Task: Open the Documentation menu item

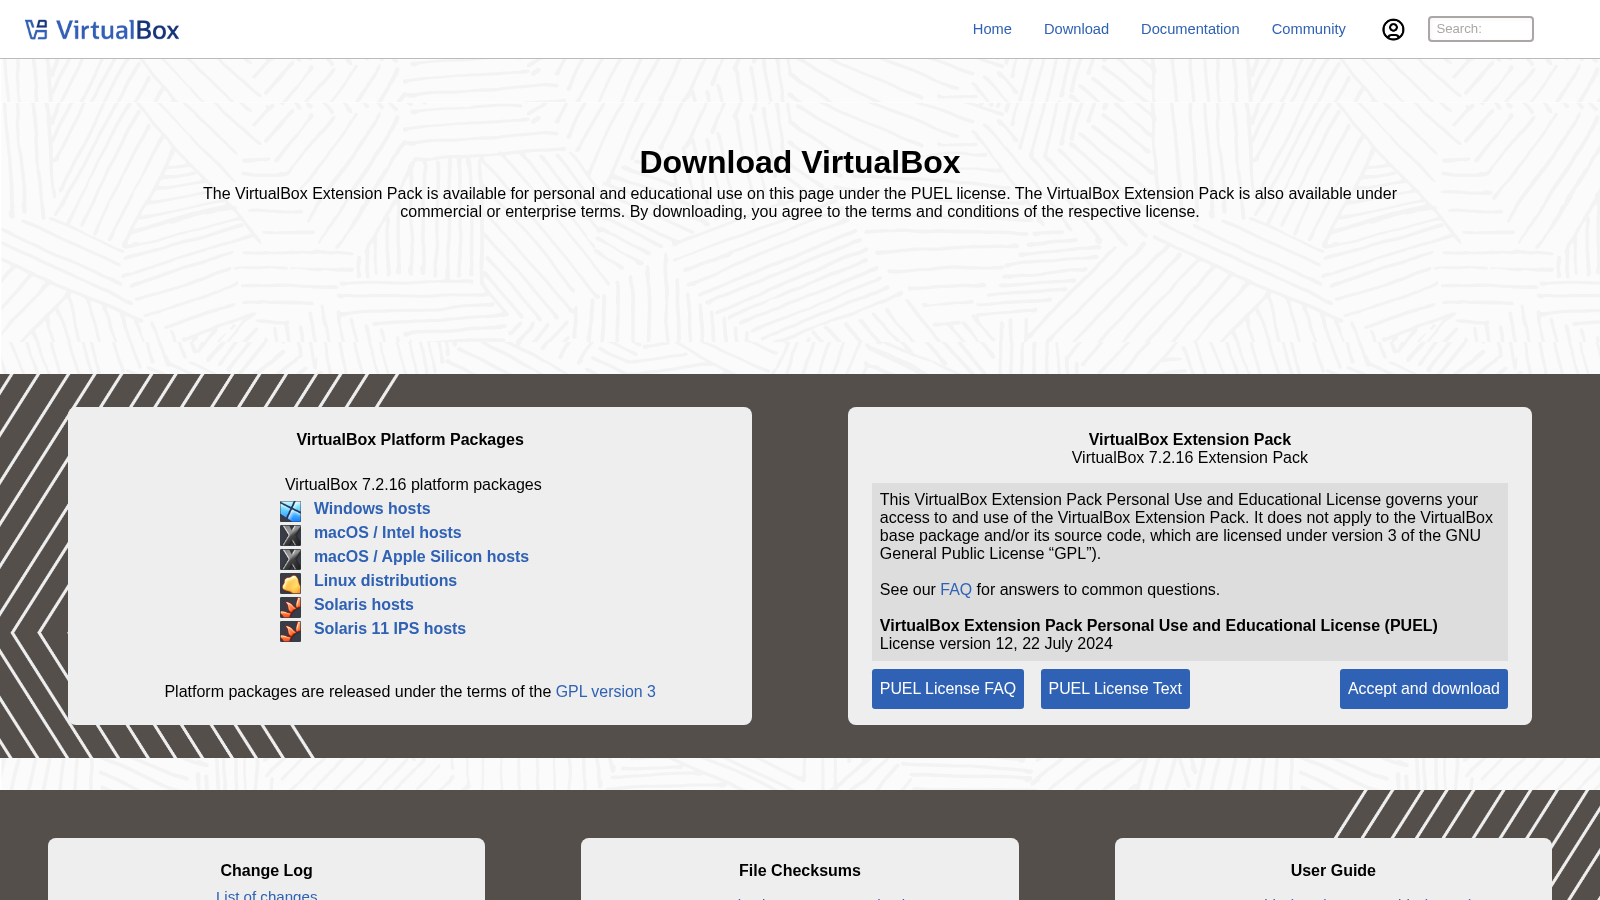Action: click(1190, 29)
